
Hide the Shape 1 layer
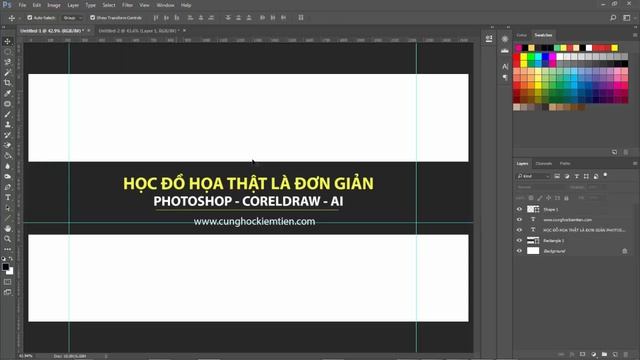pos(519,209)
